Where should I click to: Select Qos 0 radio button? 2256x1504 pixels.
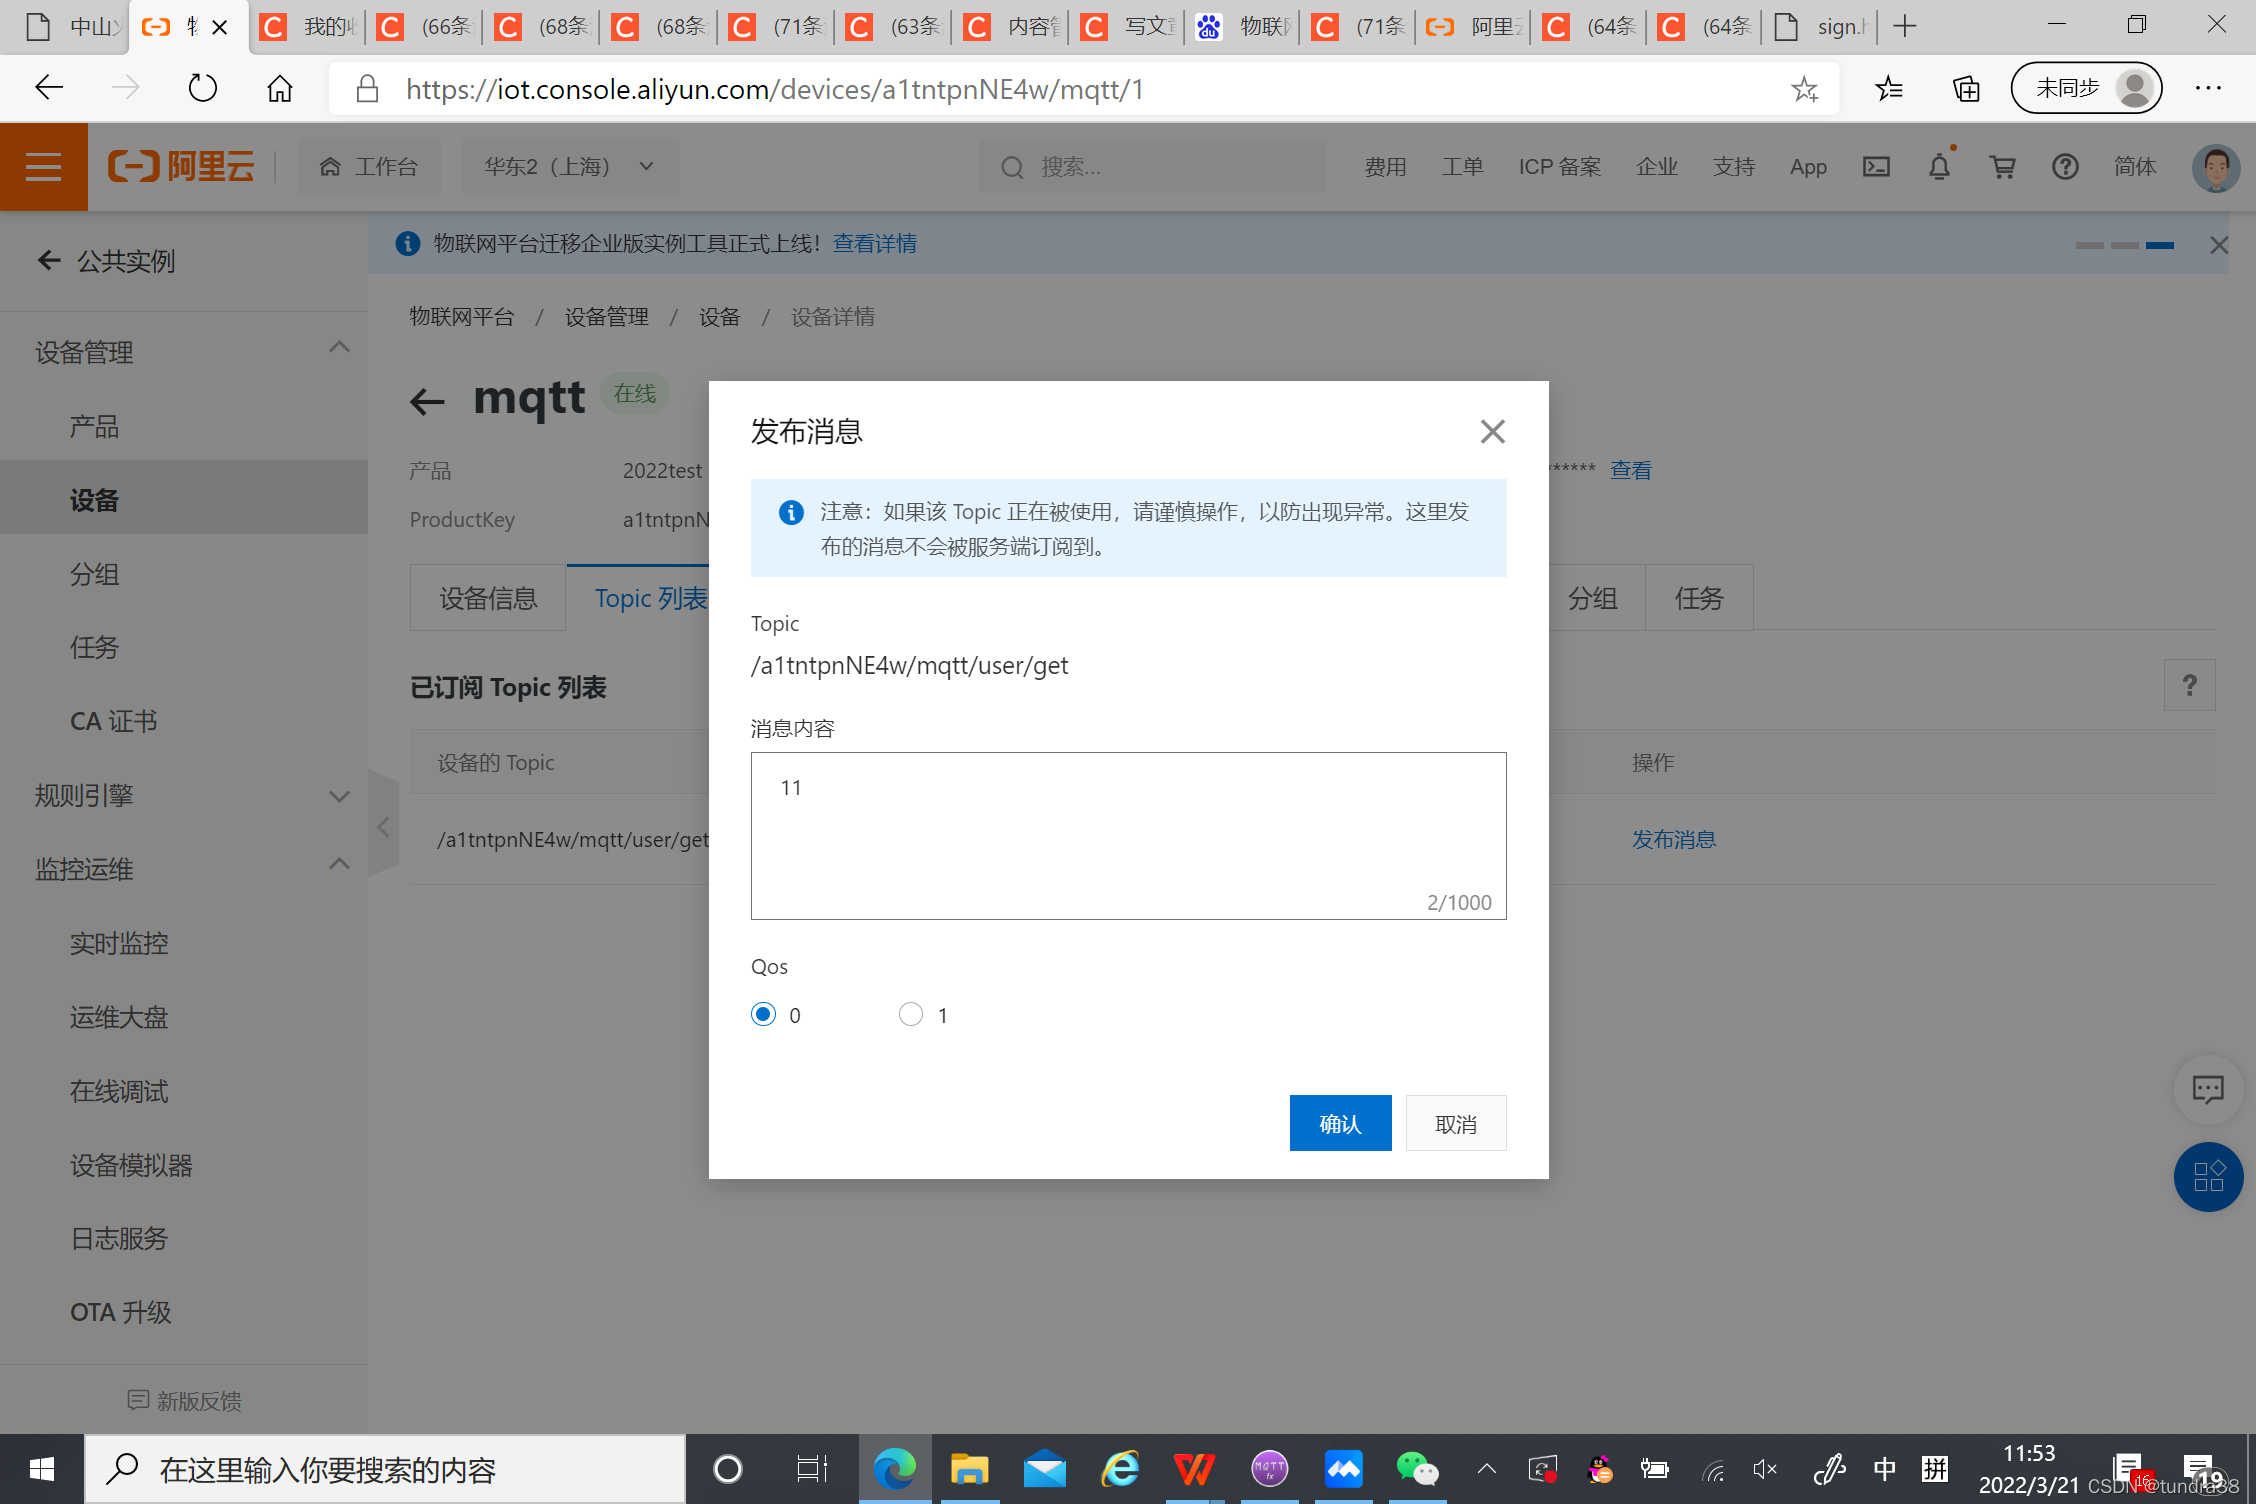[764, 1014]
